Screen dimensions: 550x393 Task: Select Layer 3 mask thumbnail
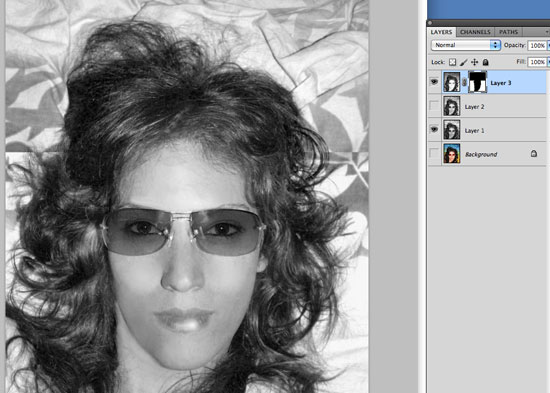[478, 82]
